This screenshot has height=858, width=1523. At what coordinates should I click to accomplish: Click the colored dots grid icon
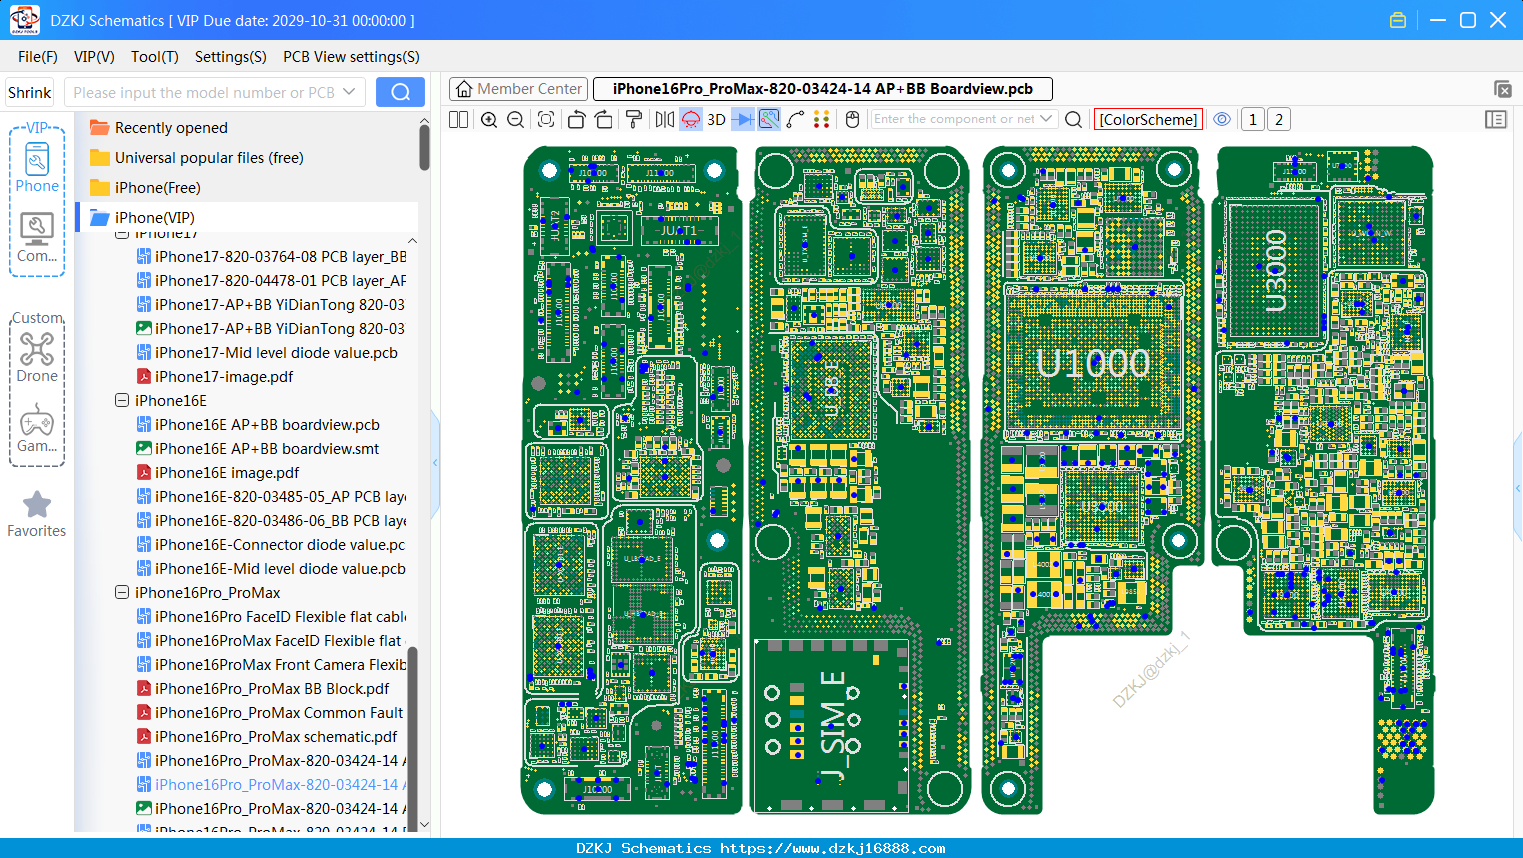[821, 120]
